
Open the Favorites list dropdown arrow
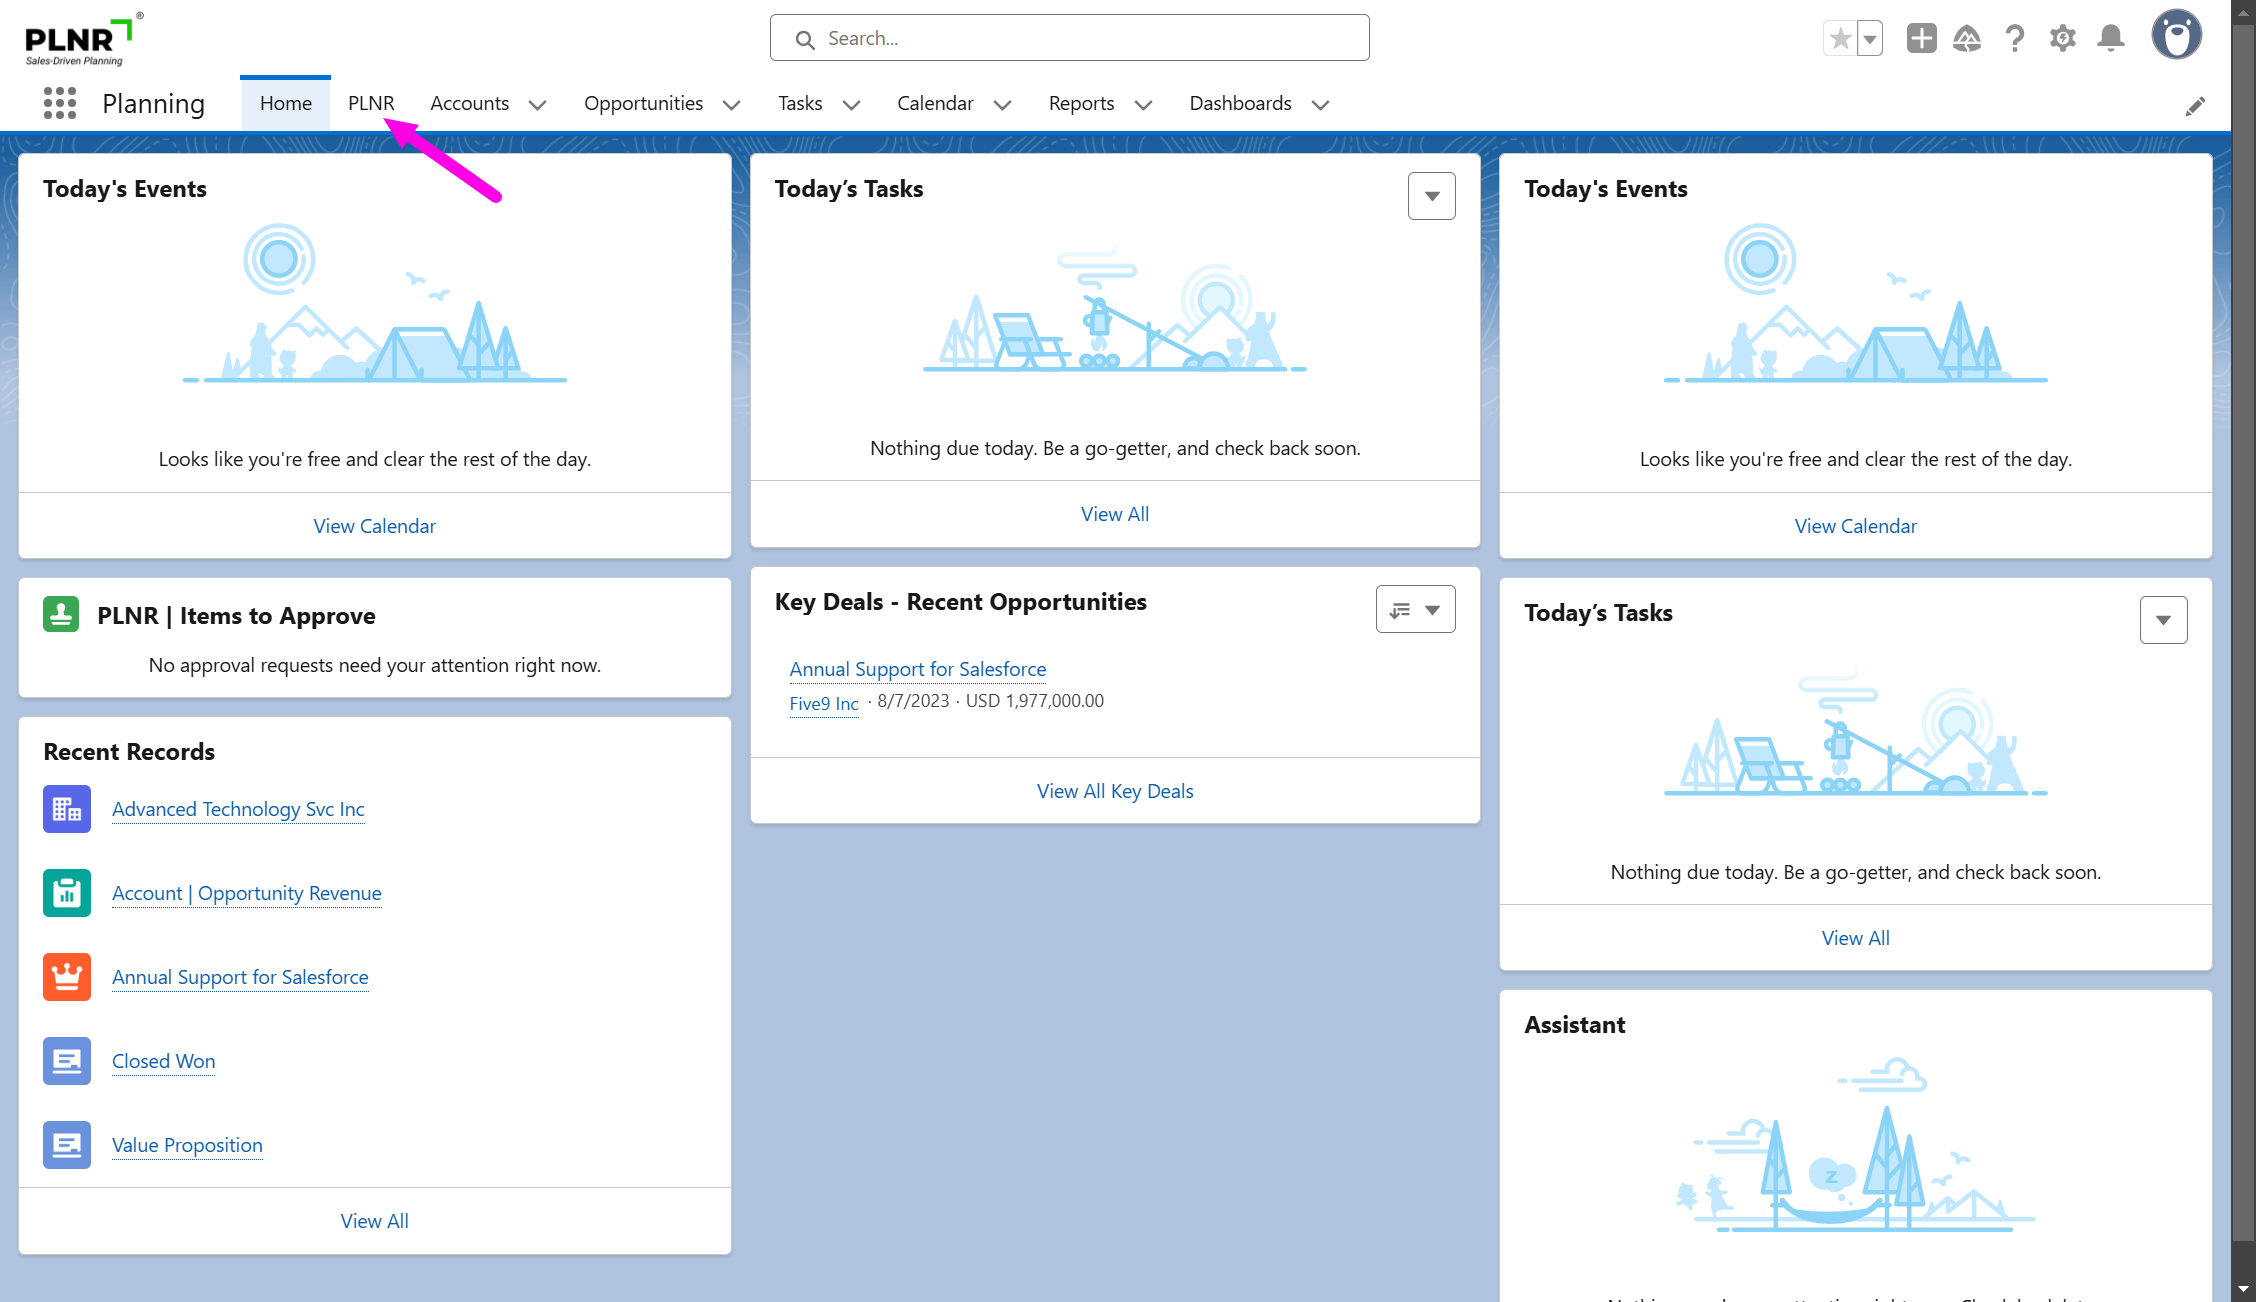click(x=1870, y=39)
